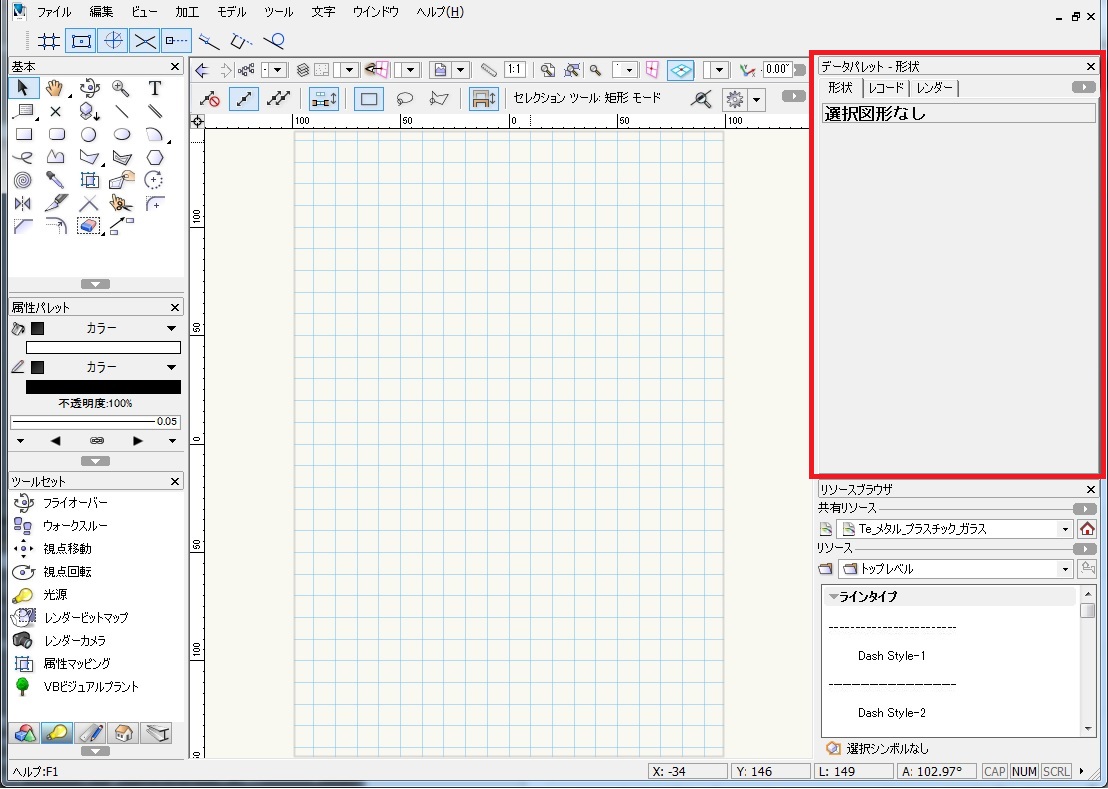The height and width of the screenshot is (789, 1108).
Task: Choose 光源 light tool
Action: point(56,595)
